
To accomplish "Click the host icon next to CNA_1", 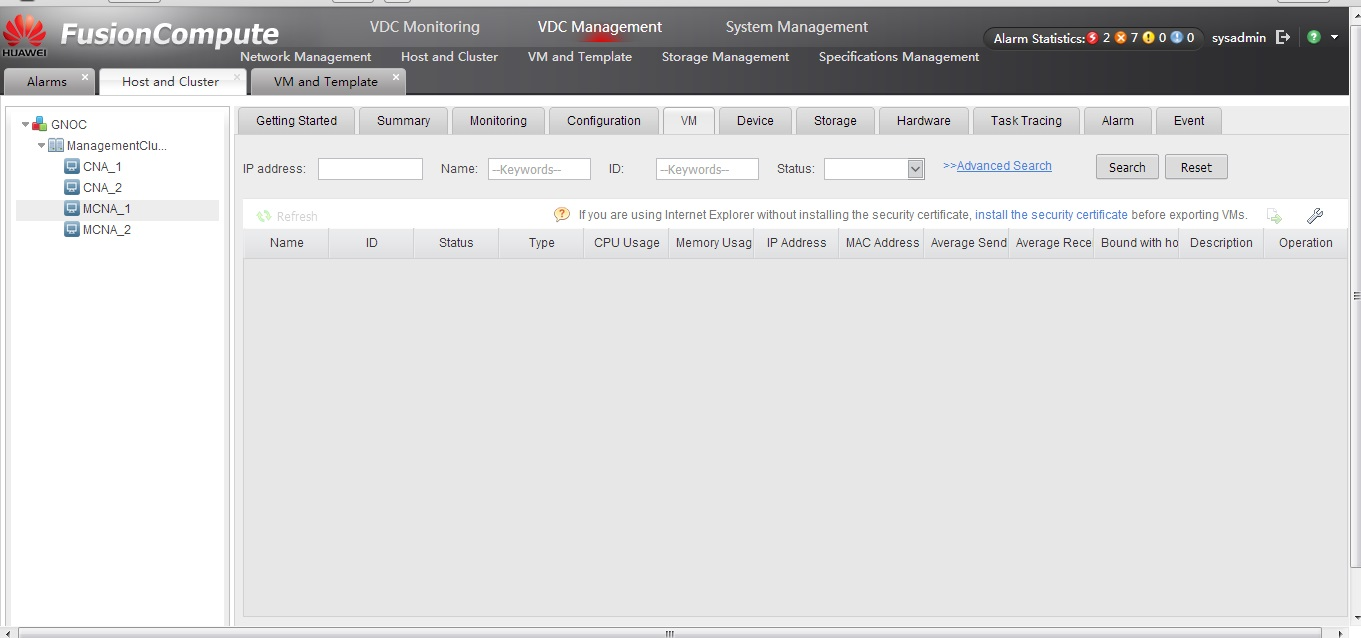I will (72, 167).
